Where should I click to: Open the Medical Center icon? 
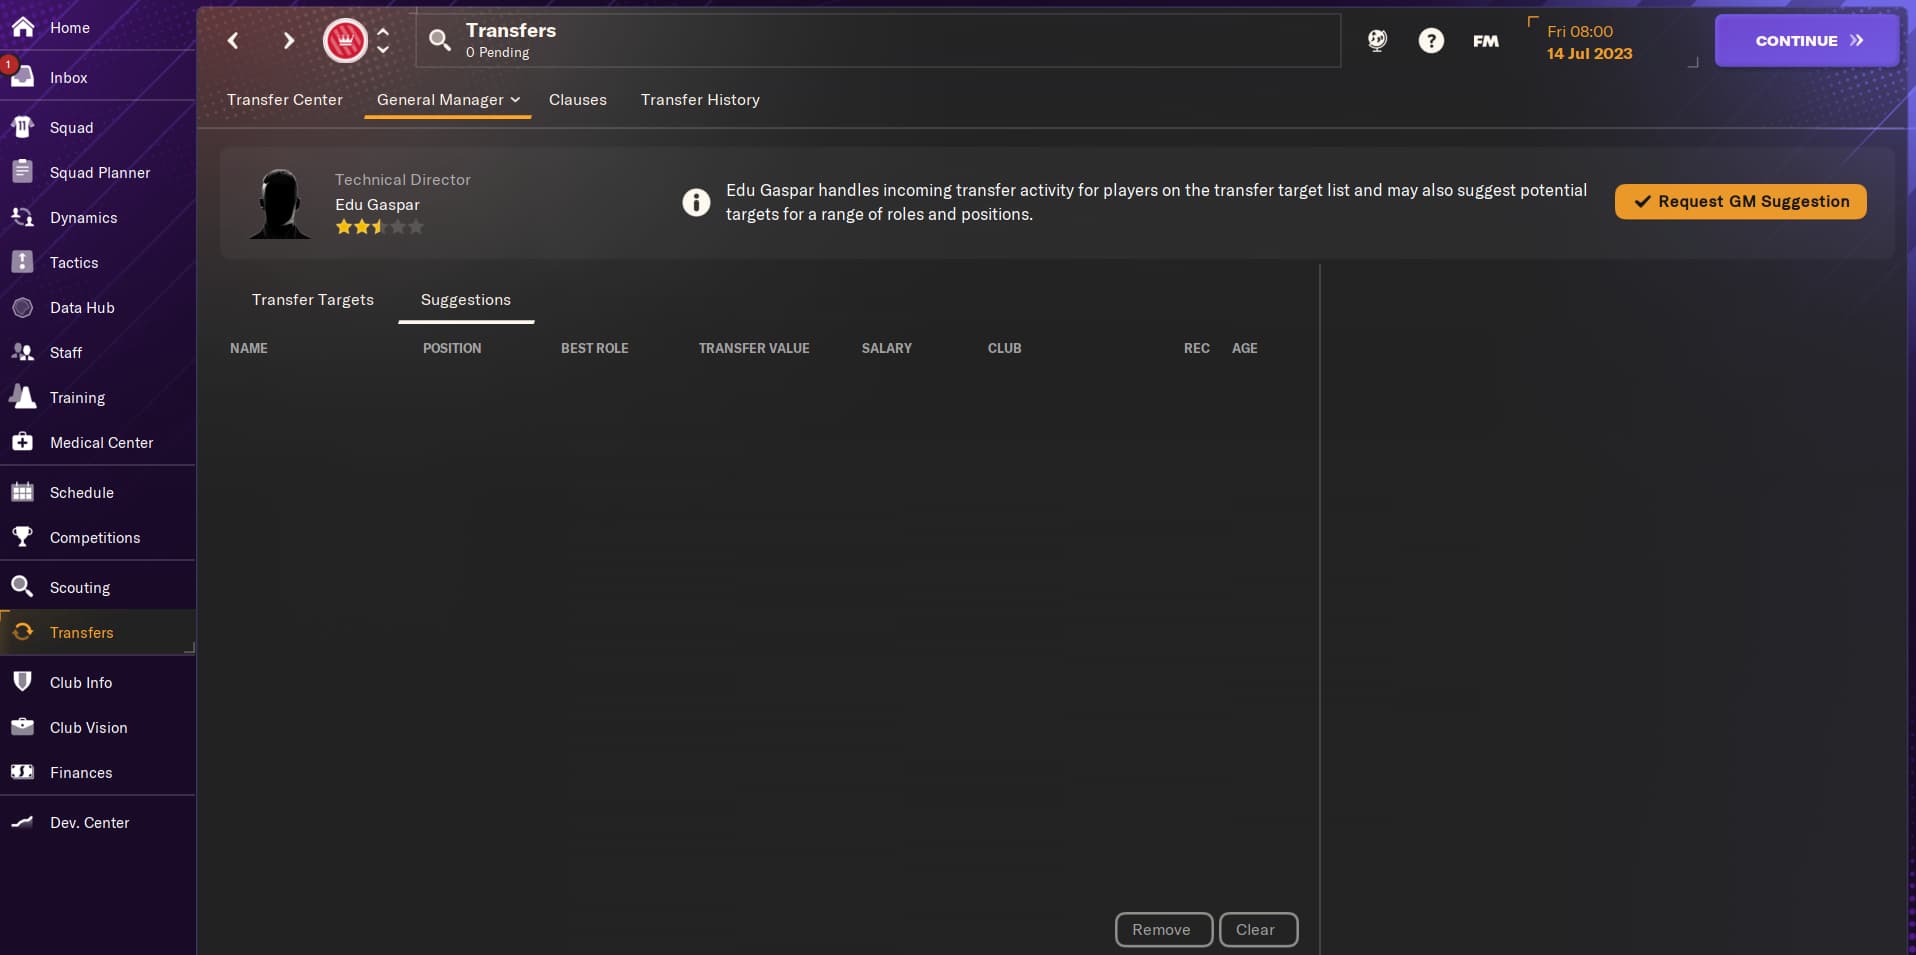22,442
